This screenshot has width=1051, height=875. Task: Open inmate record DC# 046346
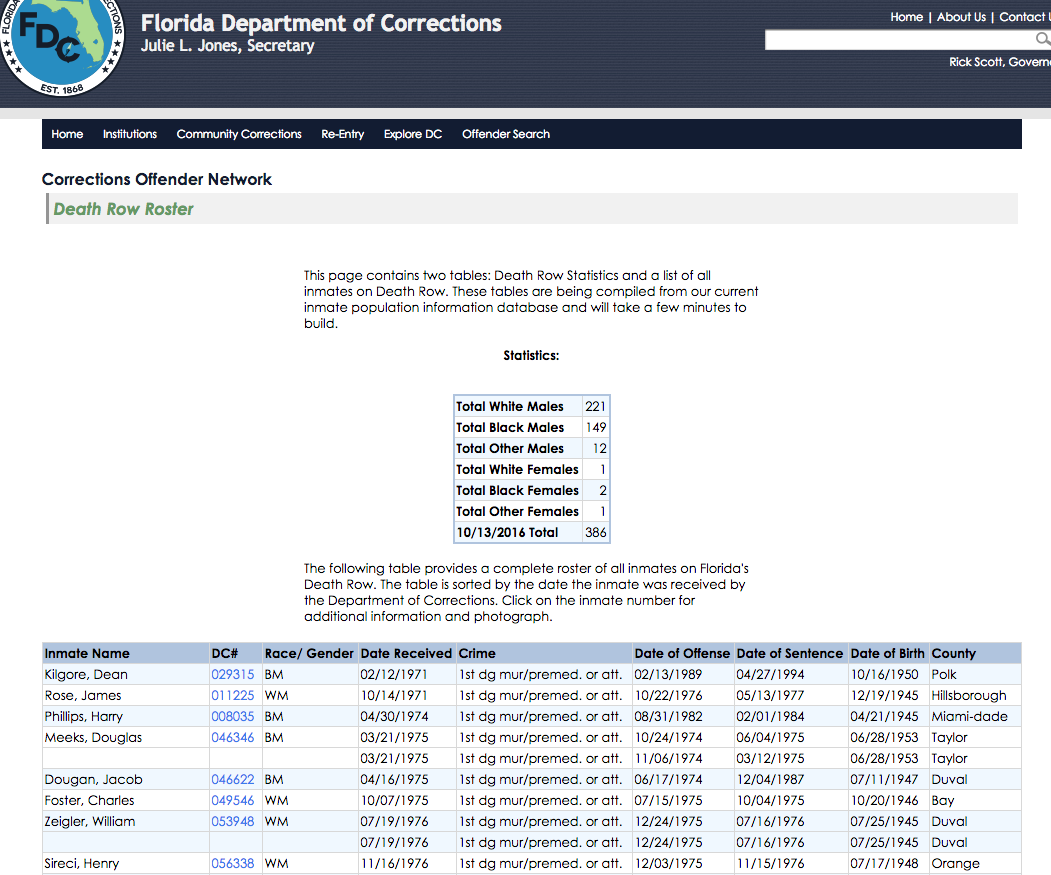pos(233,738)
